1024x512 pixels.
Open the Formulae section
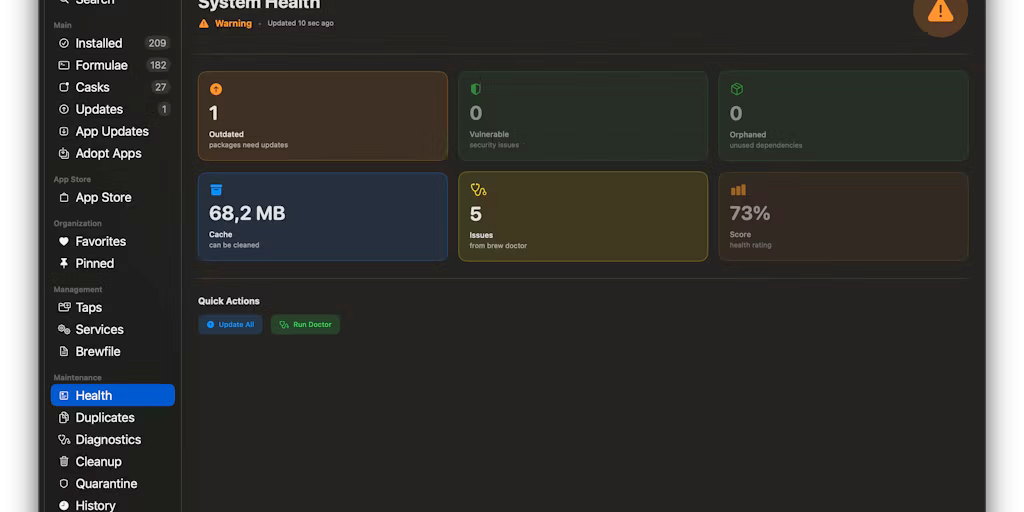pos(101,65)
